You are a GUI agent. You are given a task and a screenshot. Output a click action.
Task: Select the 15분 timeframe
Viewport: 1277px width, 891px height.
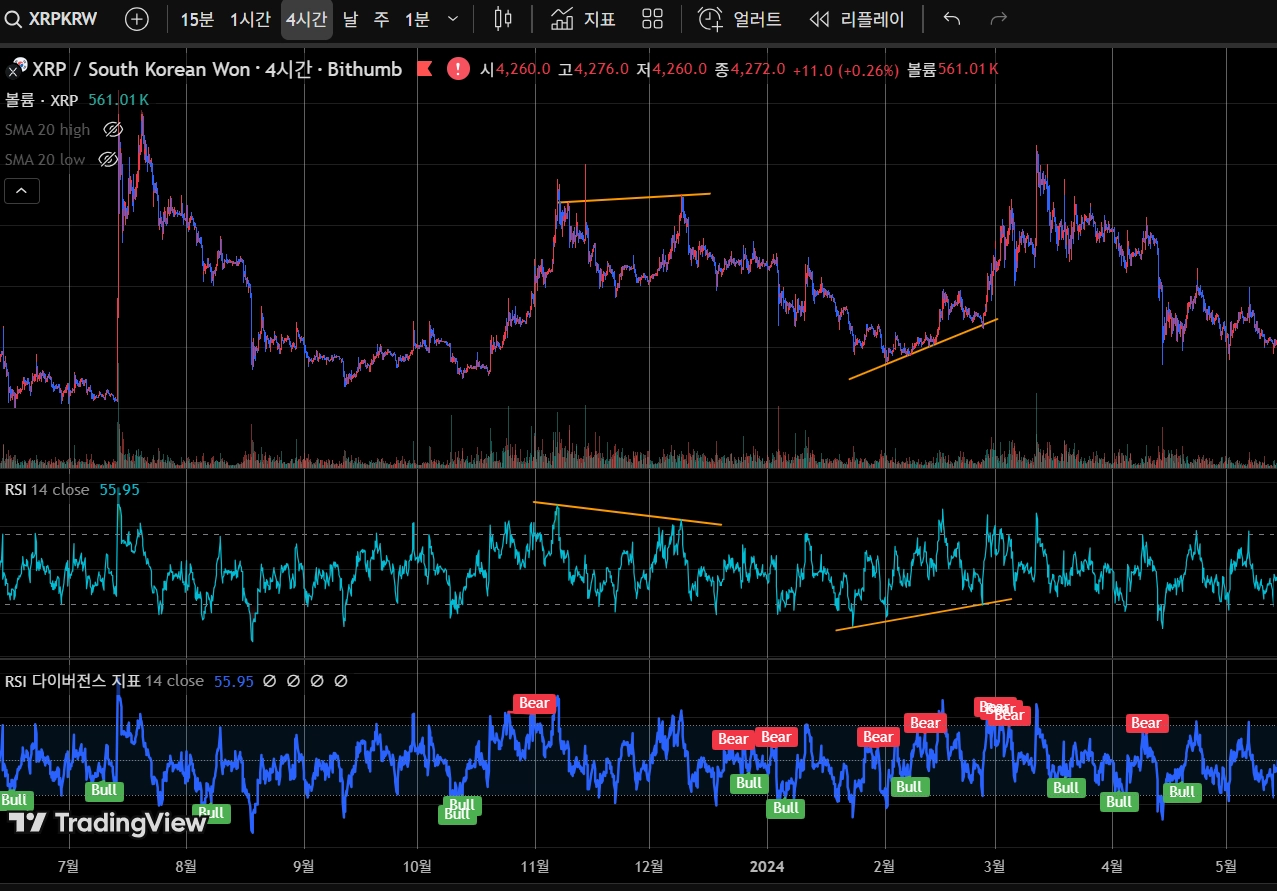197,19
